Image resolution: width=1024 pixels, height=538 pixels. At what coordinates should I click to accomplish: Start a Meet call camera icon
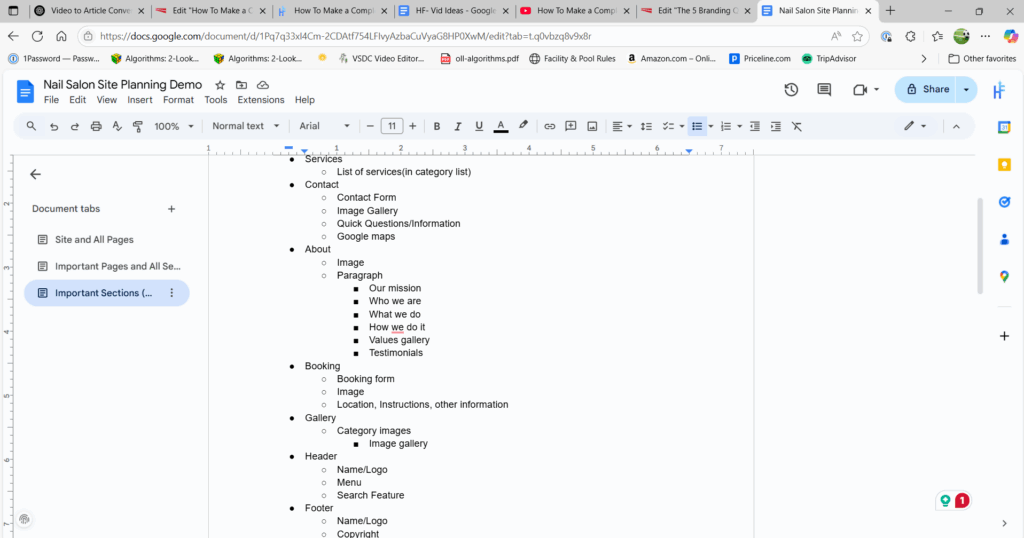859,89
